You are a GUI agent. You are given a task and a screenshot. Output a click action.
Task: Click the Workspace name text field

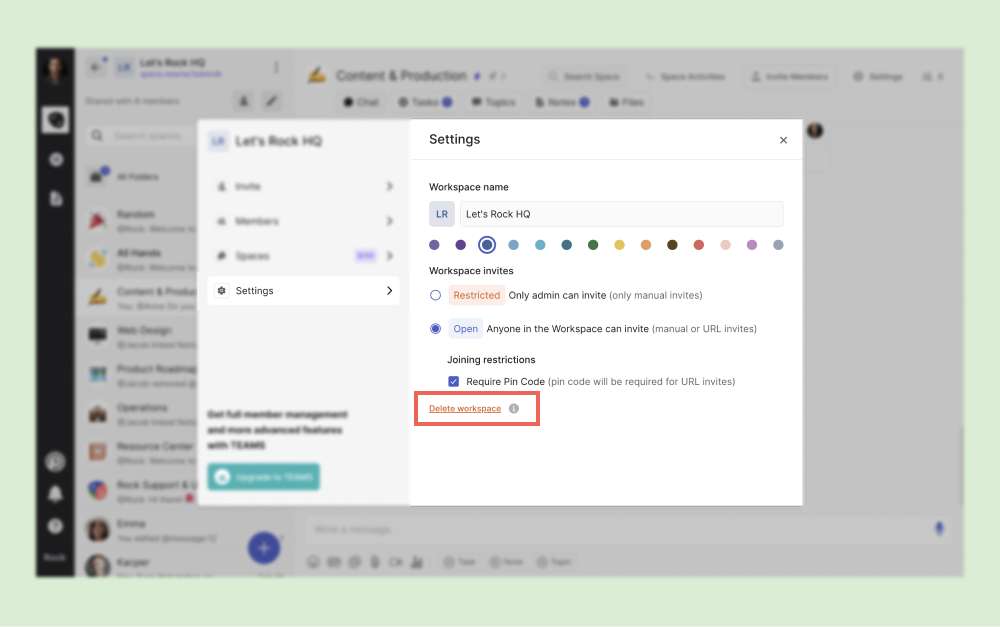tap(621, 214)
